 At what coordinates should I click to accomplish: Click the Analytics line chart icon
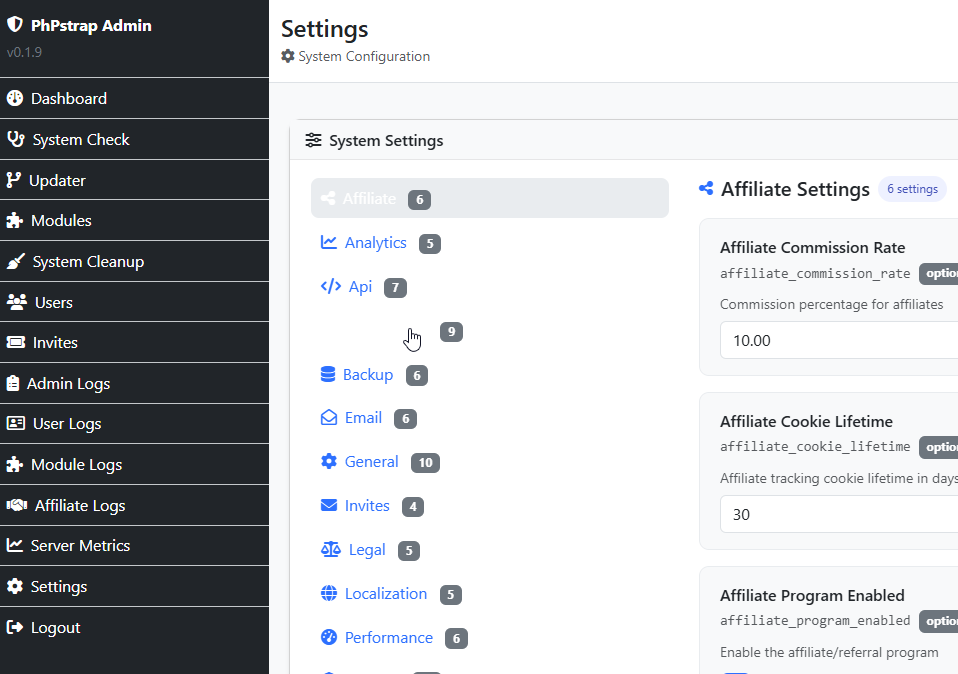329,242
